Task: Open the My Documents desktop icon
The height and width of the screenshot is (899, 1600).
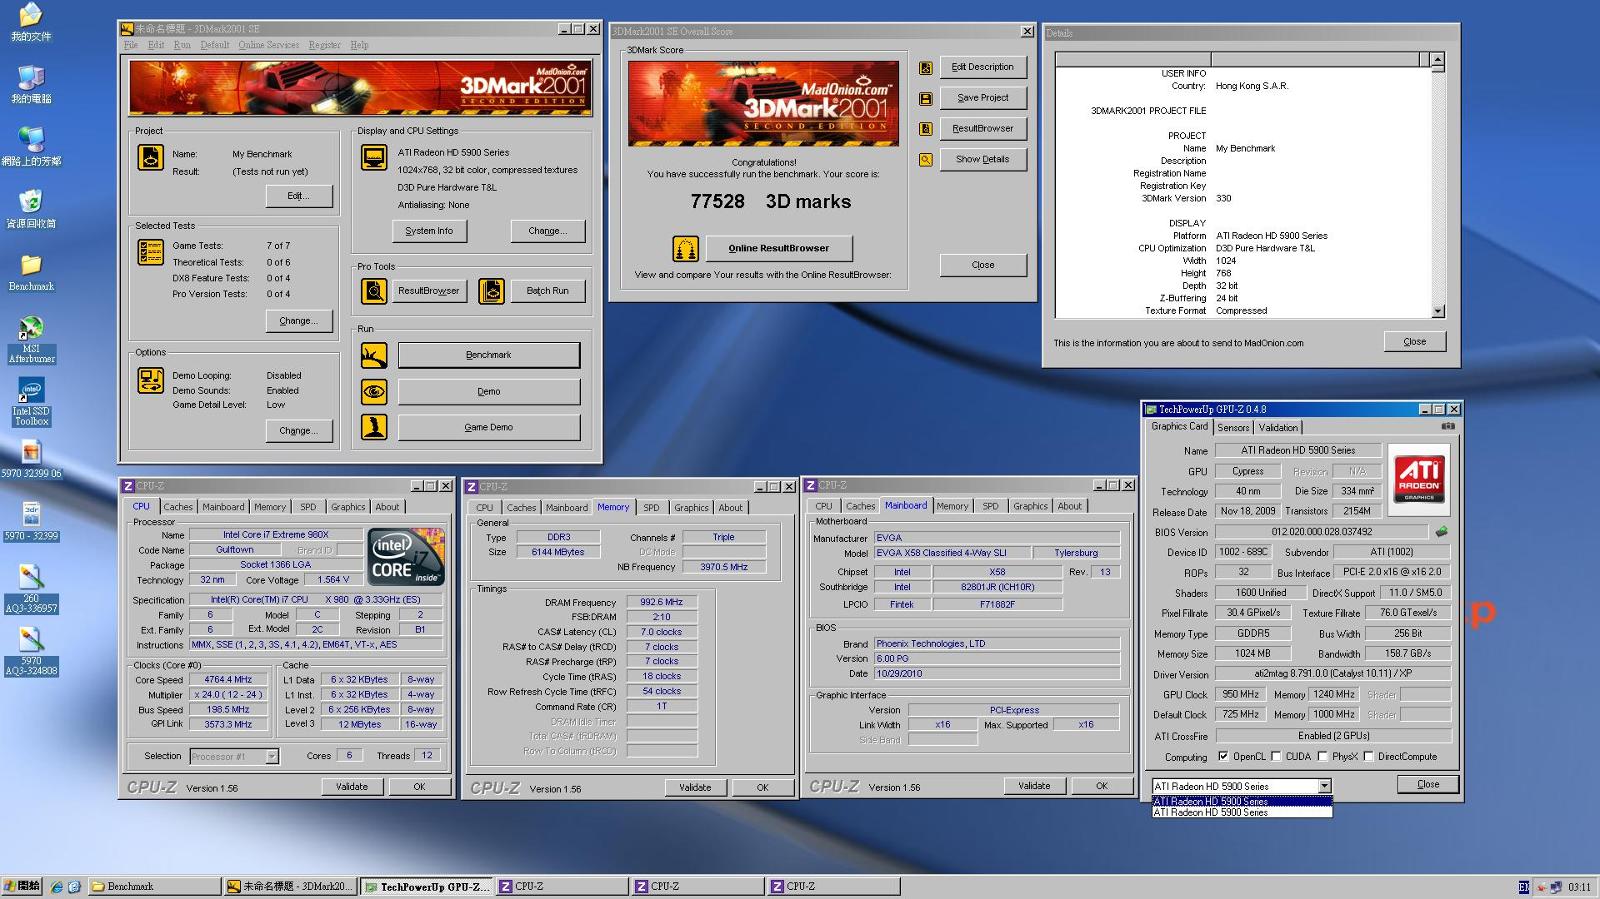Action: [x=31, y=21]
